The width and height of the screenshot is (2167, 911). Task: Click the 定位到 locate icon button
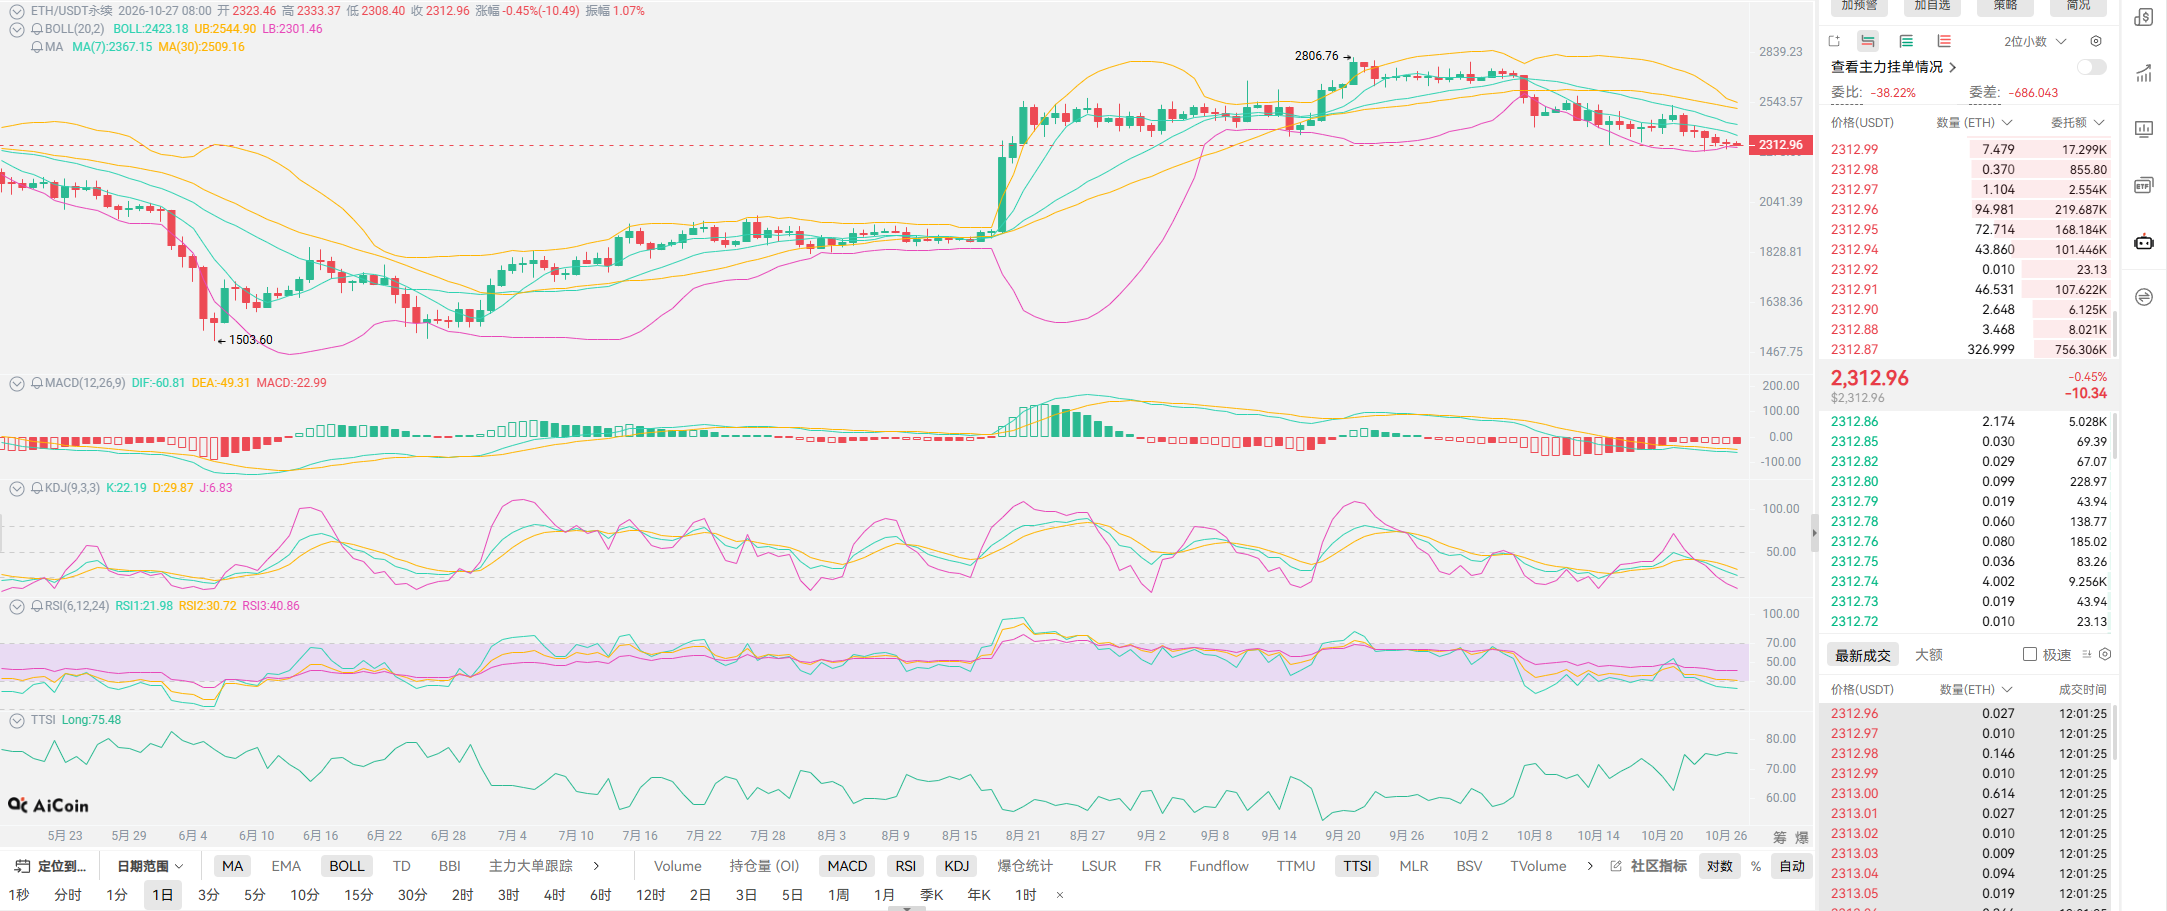click(51, 866)
